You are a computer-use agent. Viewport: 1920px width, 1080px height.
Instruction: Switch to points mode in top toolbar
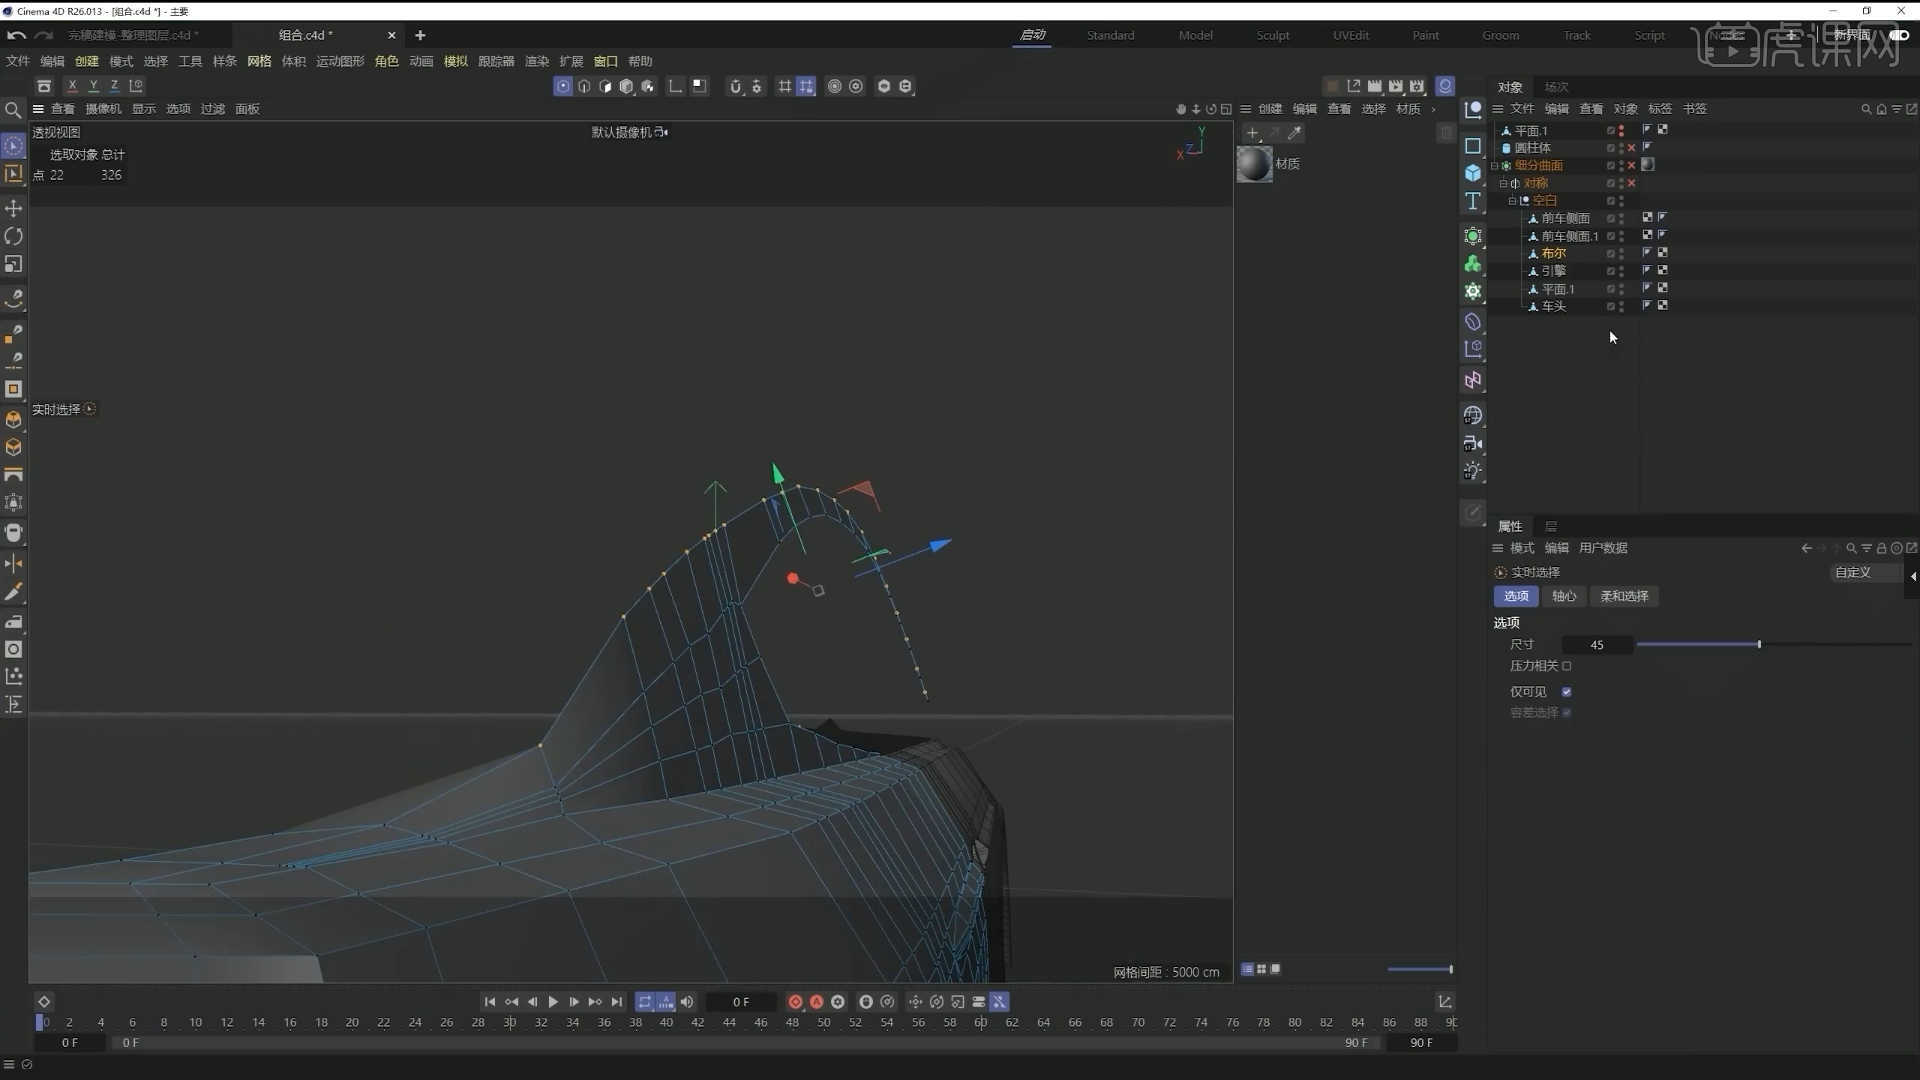point(563,86)
